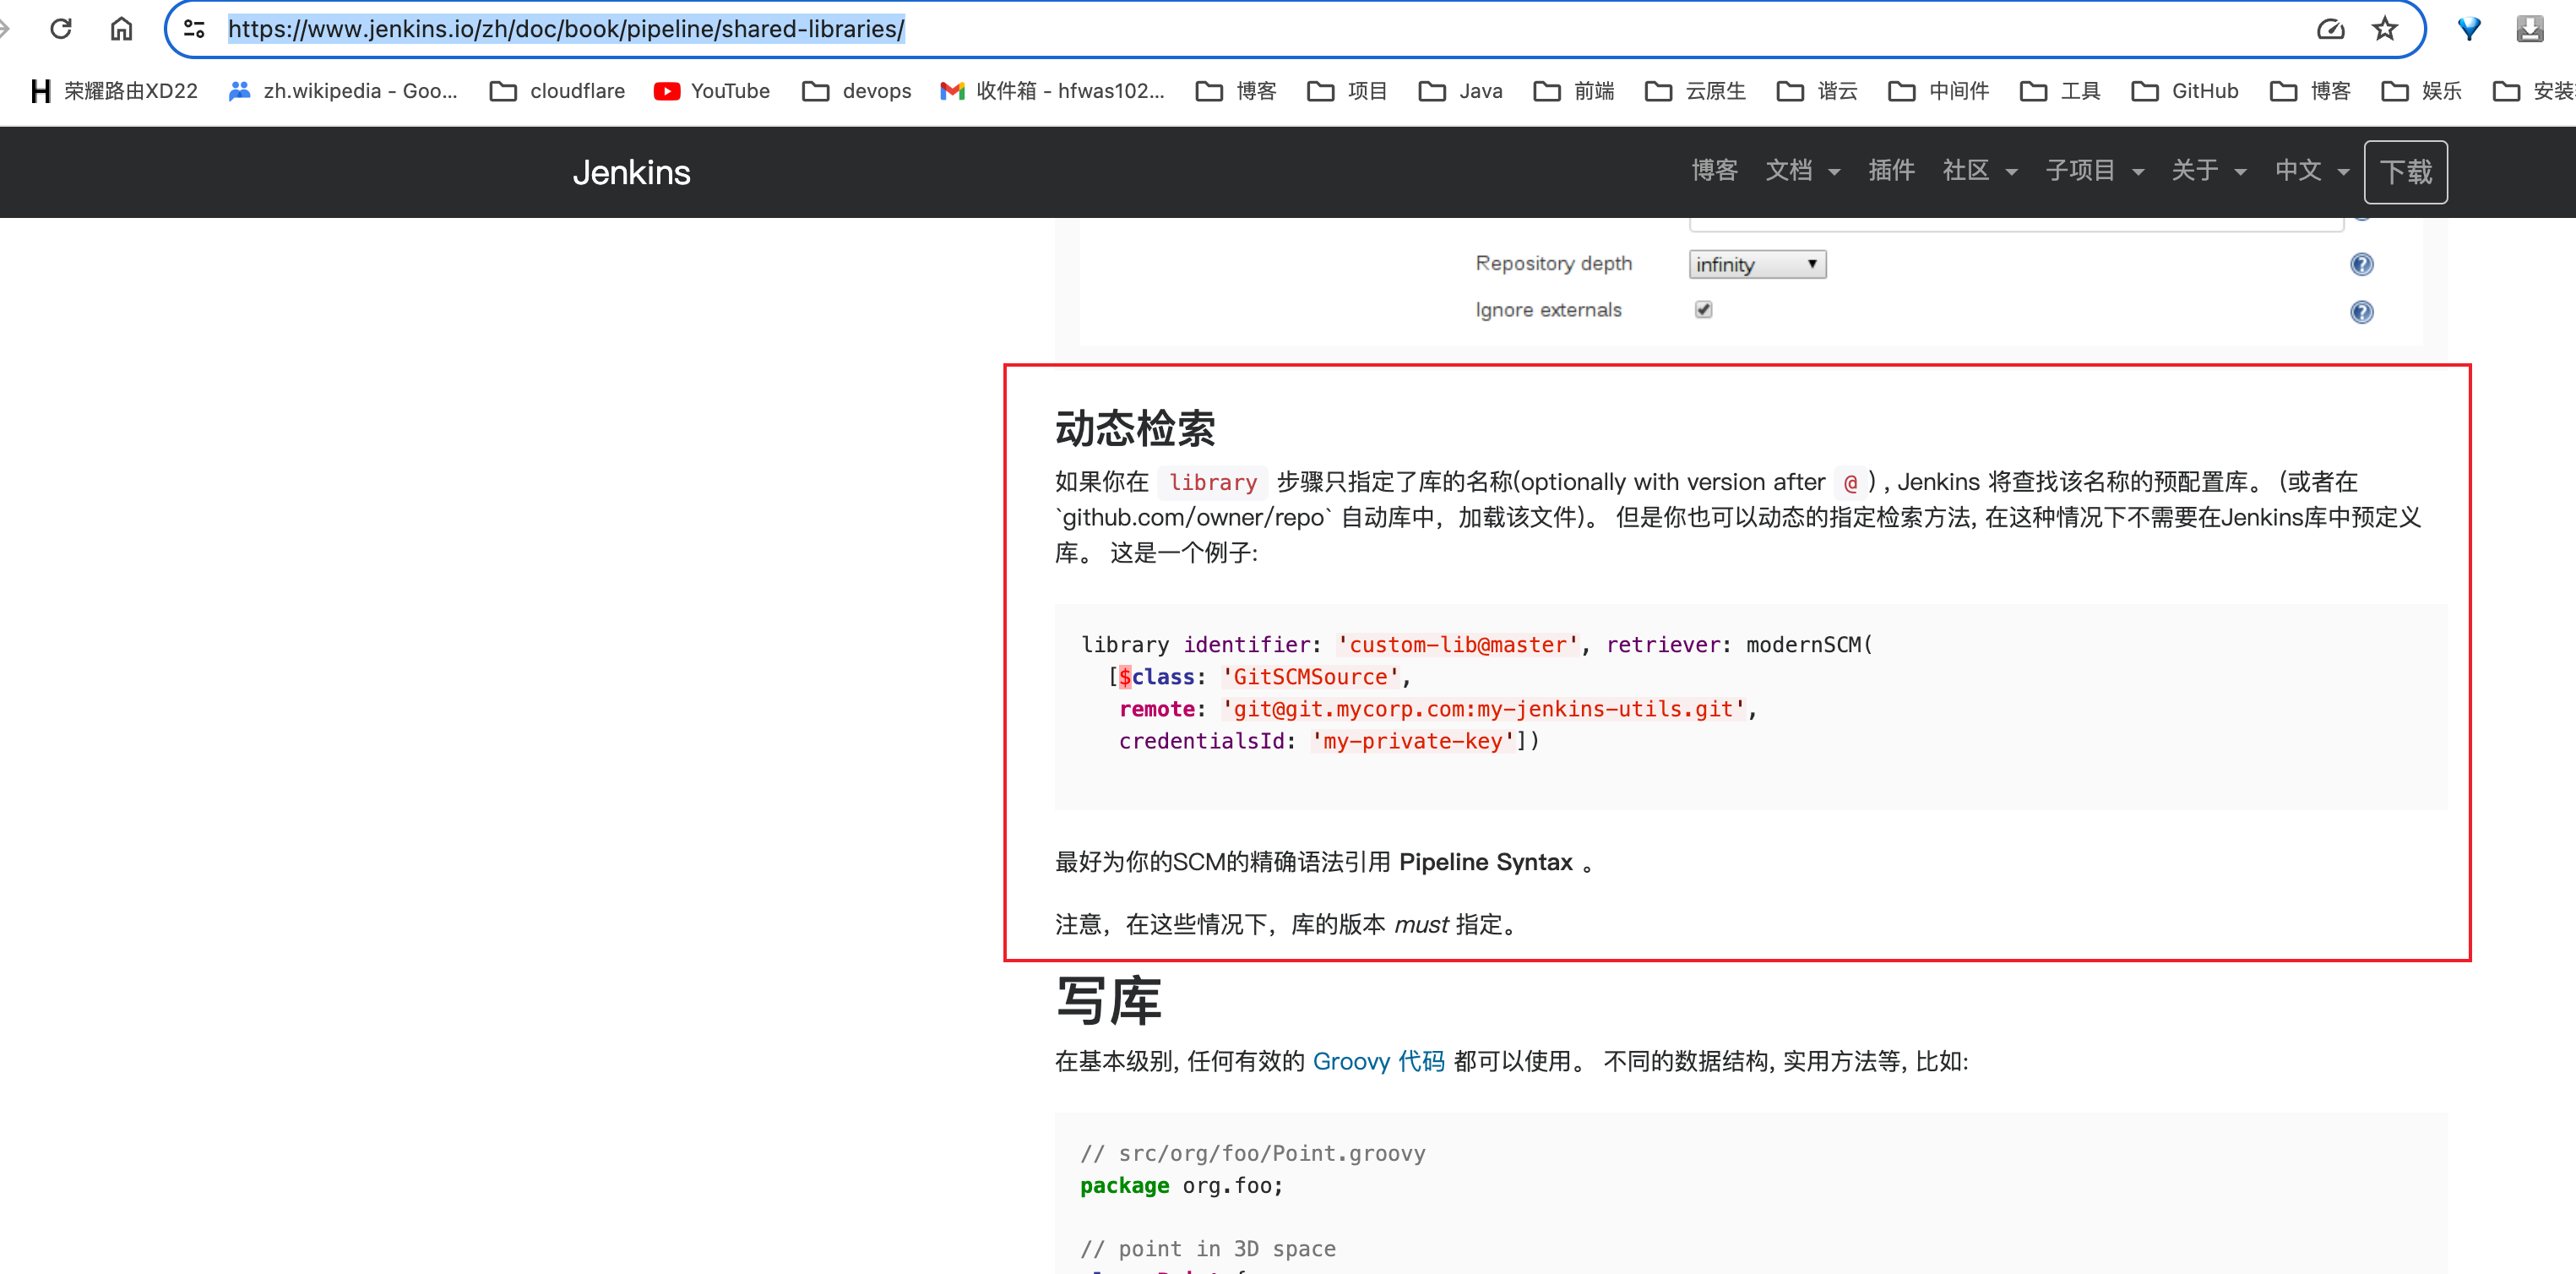Open the blue V extension icon
This screenshot has width=2576, height=1274.
pyautogui.click(x=2469, y=29)
